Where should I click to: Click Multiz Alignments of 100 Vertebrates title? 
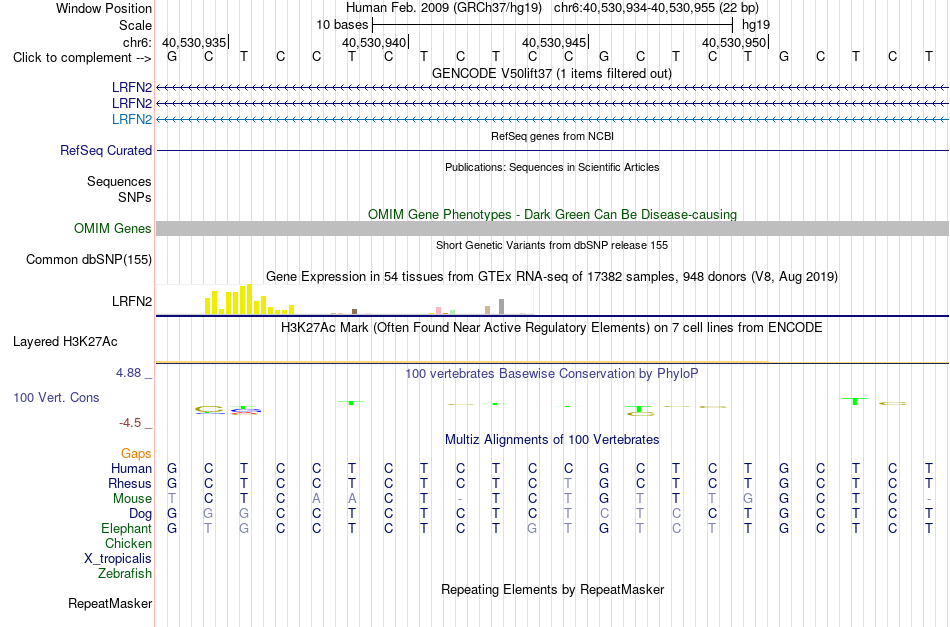pos(552,440)
